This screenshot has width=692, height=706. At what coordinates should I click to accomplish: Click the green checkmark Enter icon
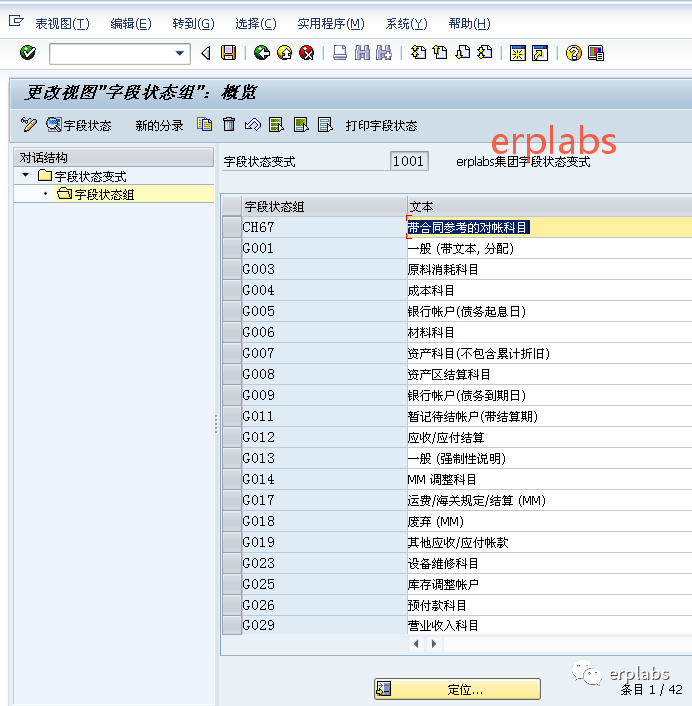28,53
